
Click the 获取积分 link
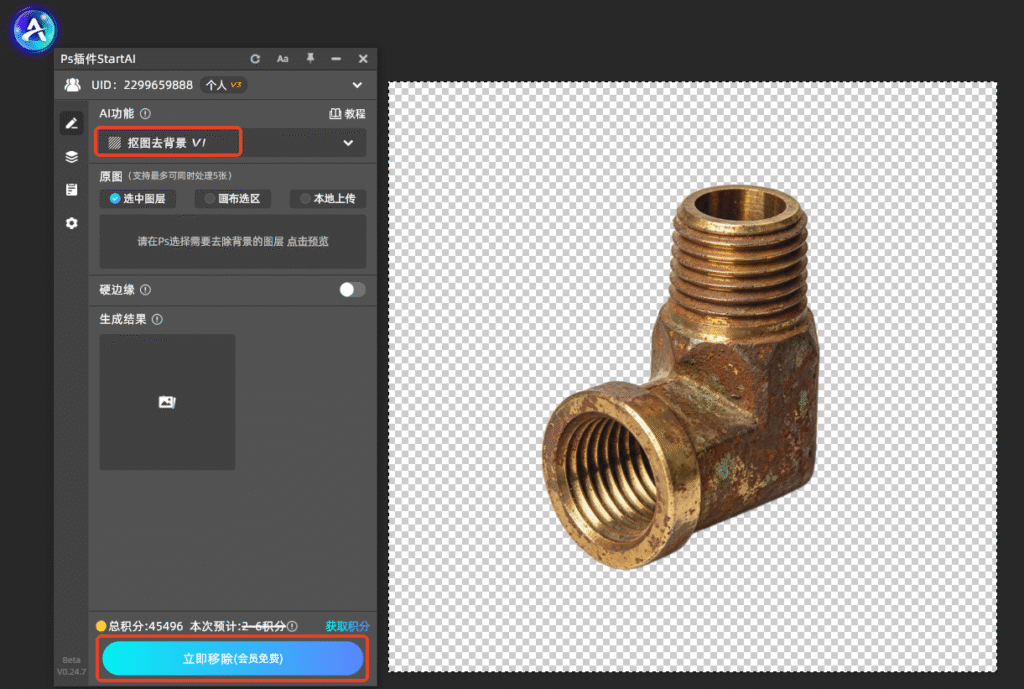pyautogui.click(x=347, y=626)
